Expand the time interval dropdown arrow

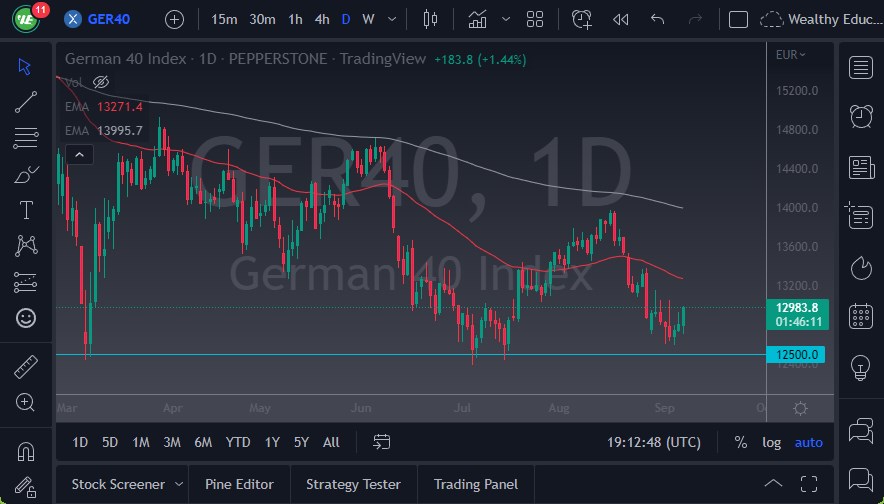click(x=390, y=19)
